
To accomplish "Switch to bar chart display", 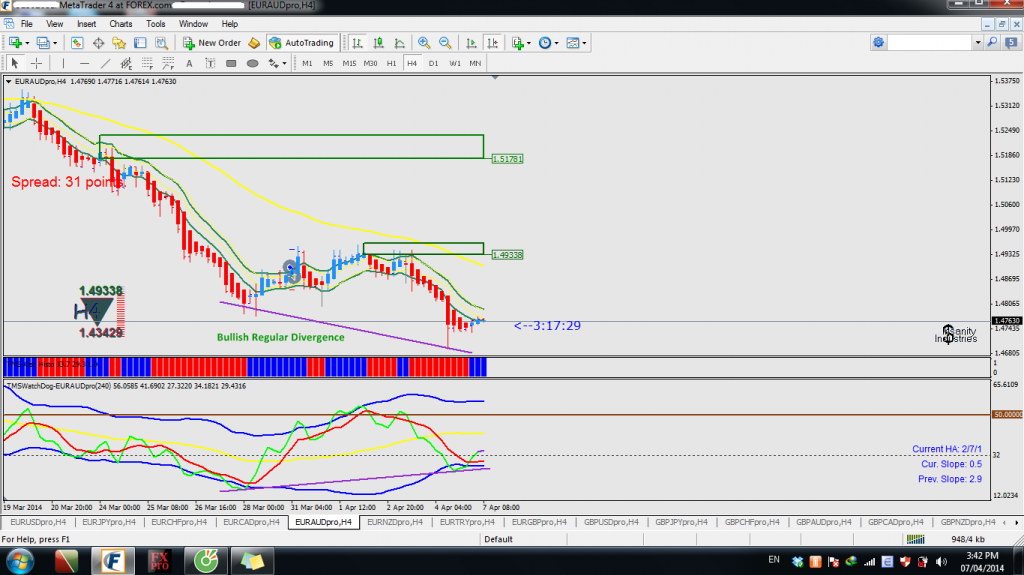I will [x=357, y=42].
